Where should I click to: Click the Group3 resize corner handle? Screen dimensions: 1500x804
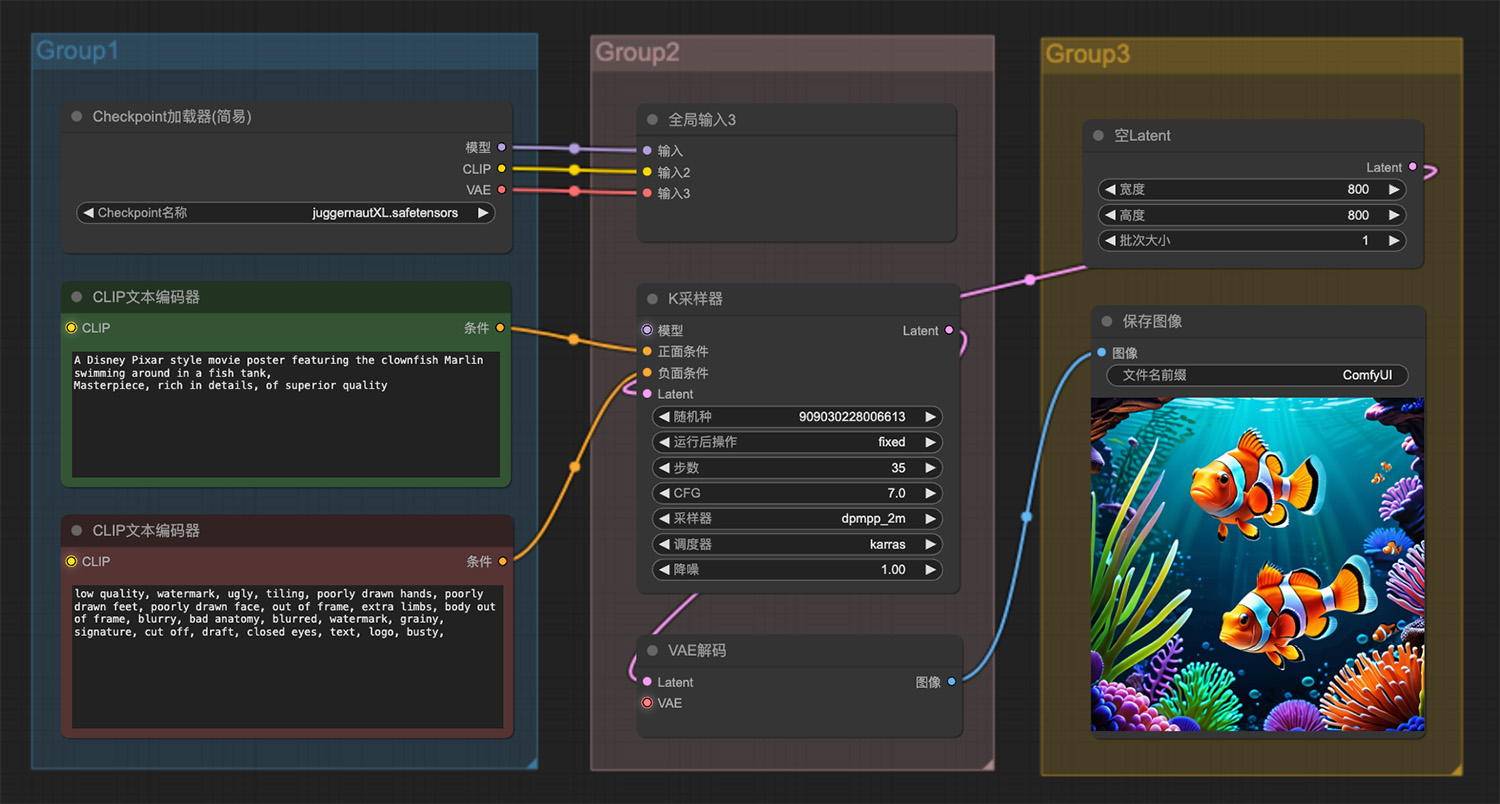[1457, 769]
